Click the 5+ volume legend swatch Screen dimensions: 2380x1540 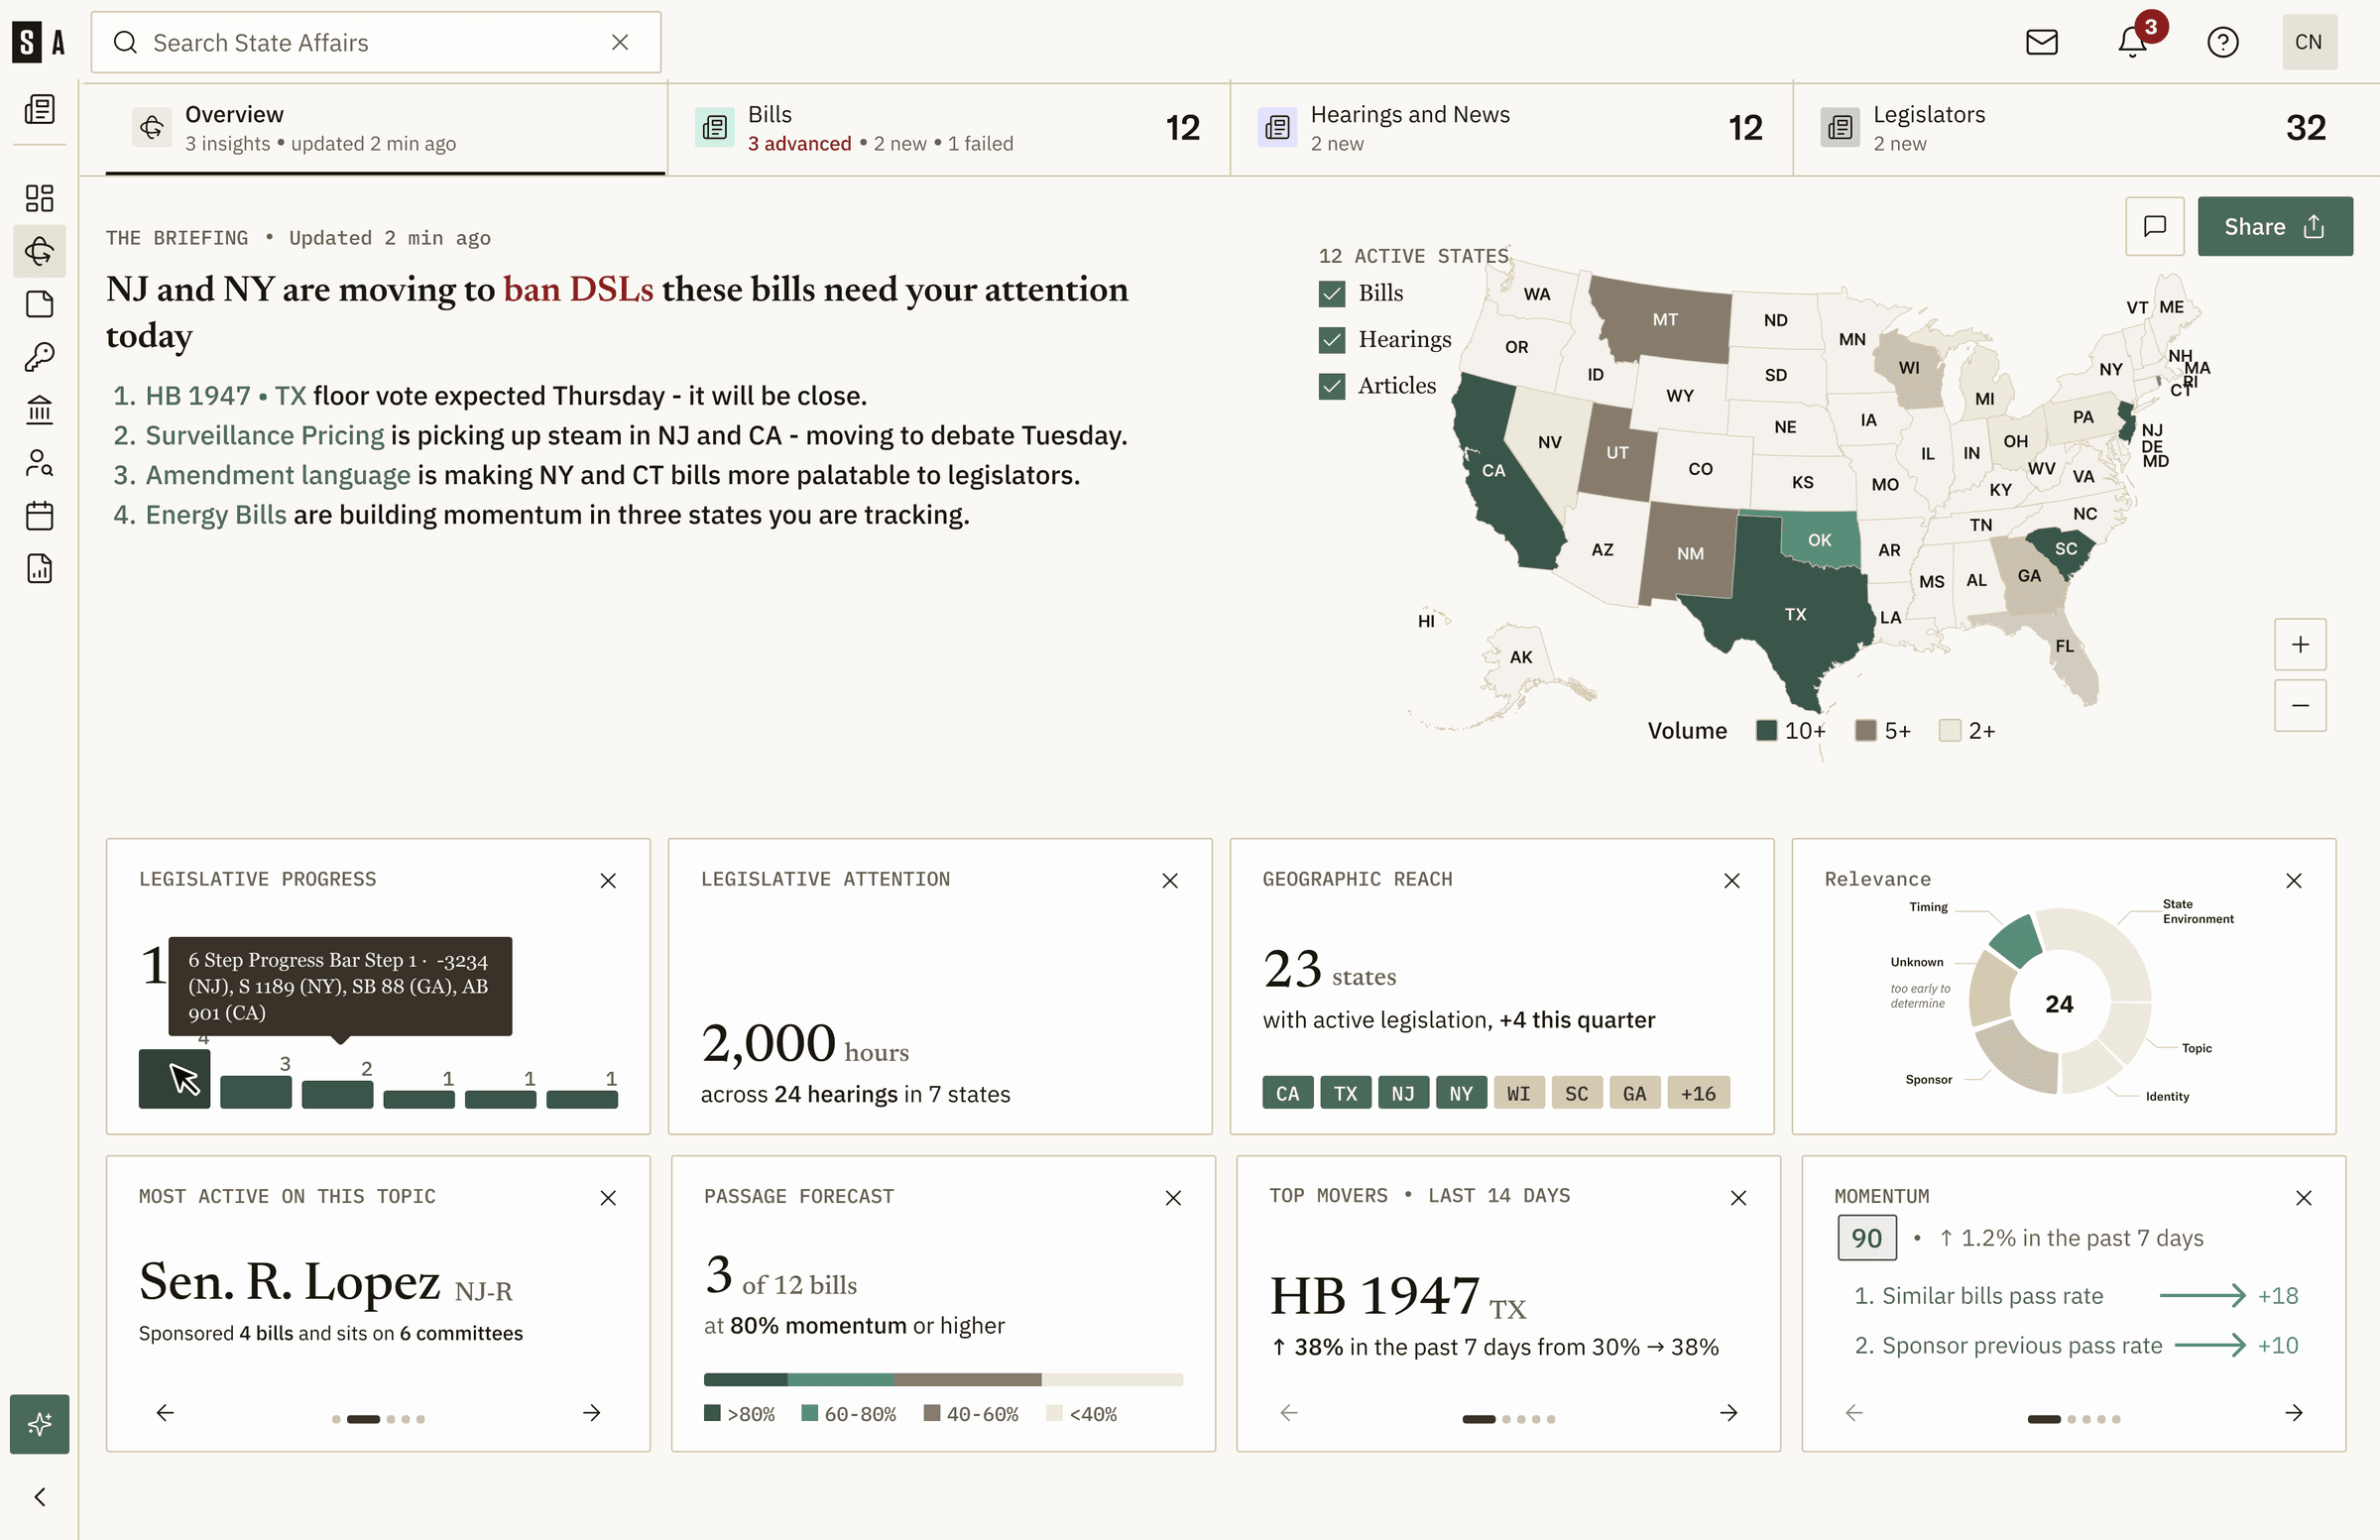click(x=1865, y=730)
